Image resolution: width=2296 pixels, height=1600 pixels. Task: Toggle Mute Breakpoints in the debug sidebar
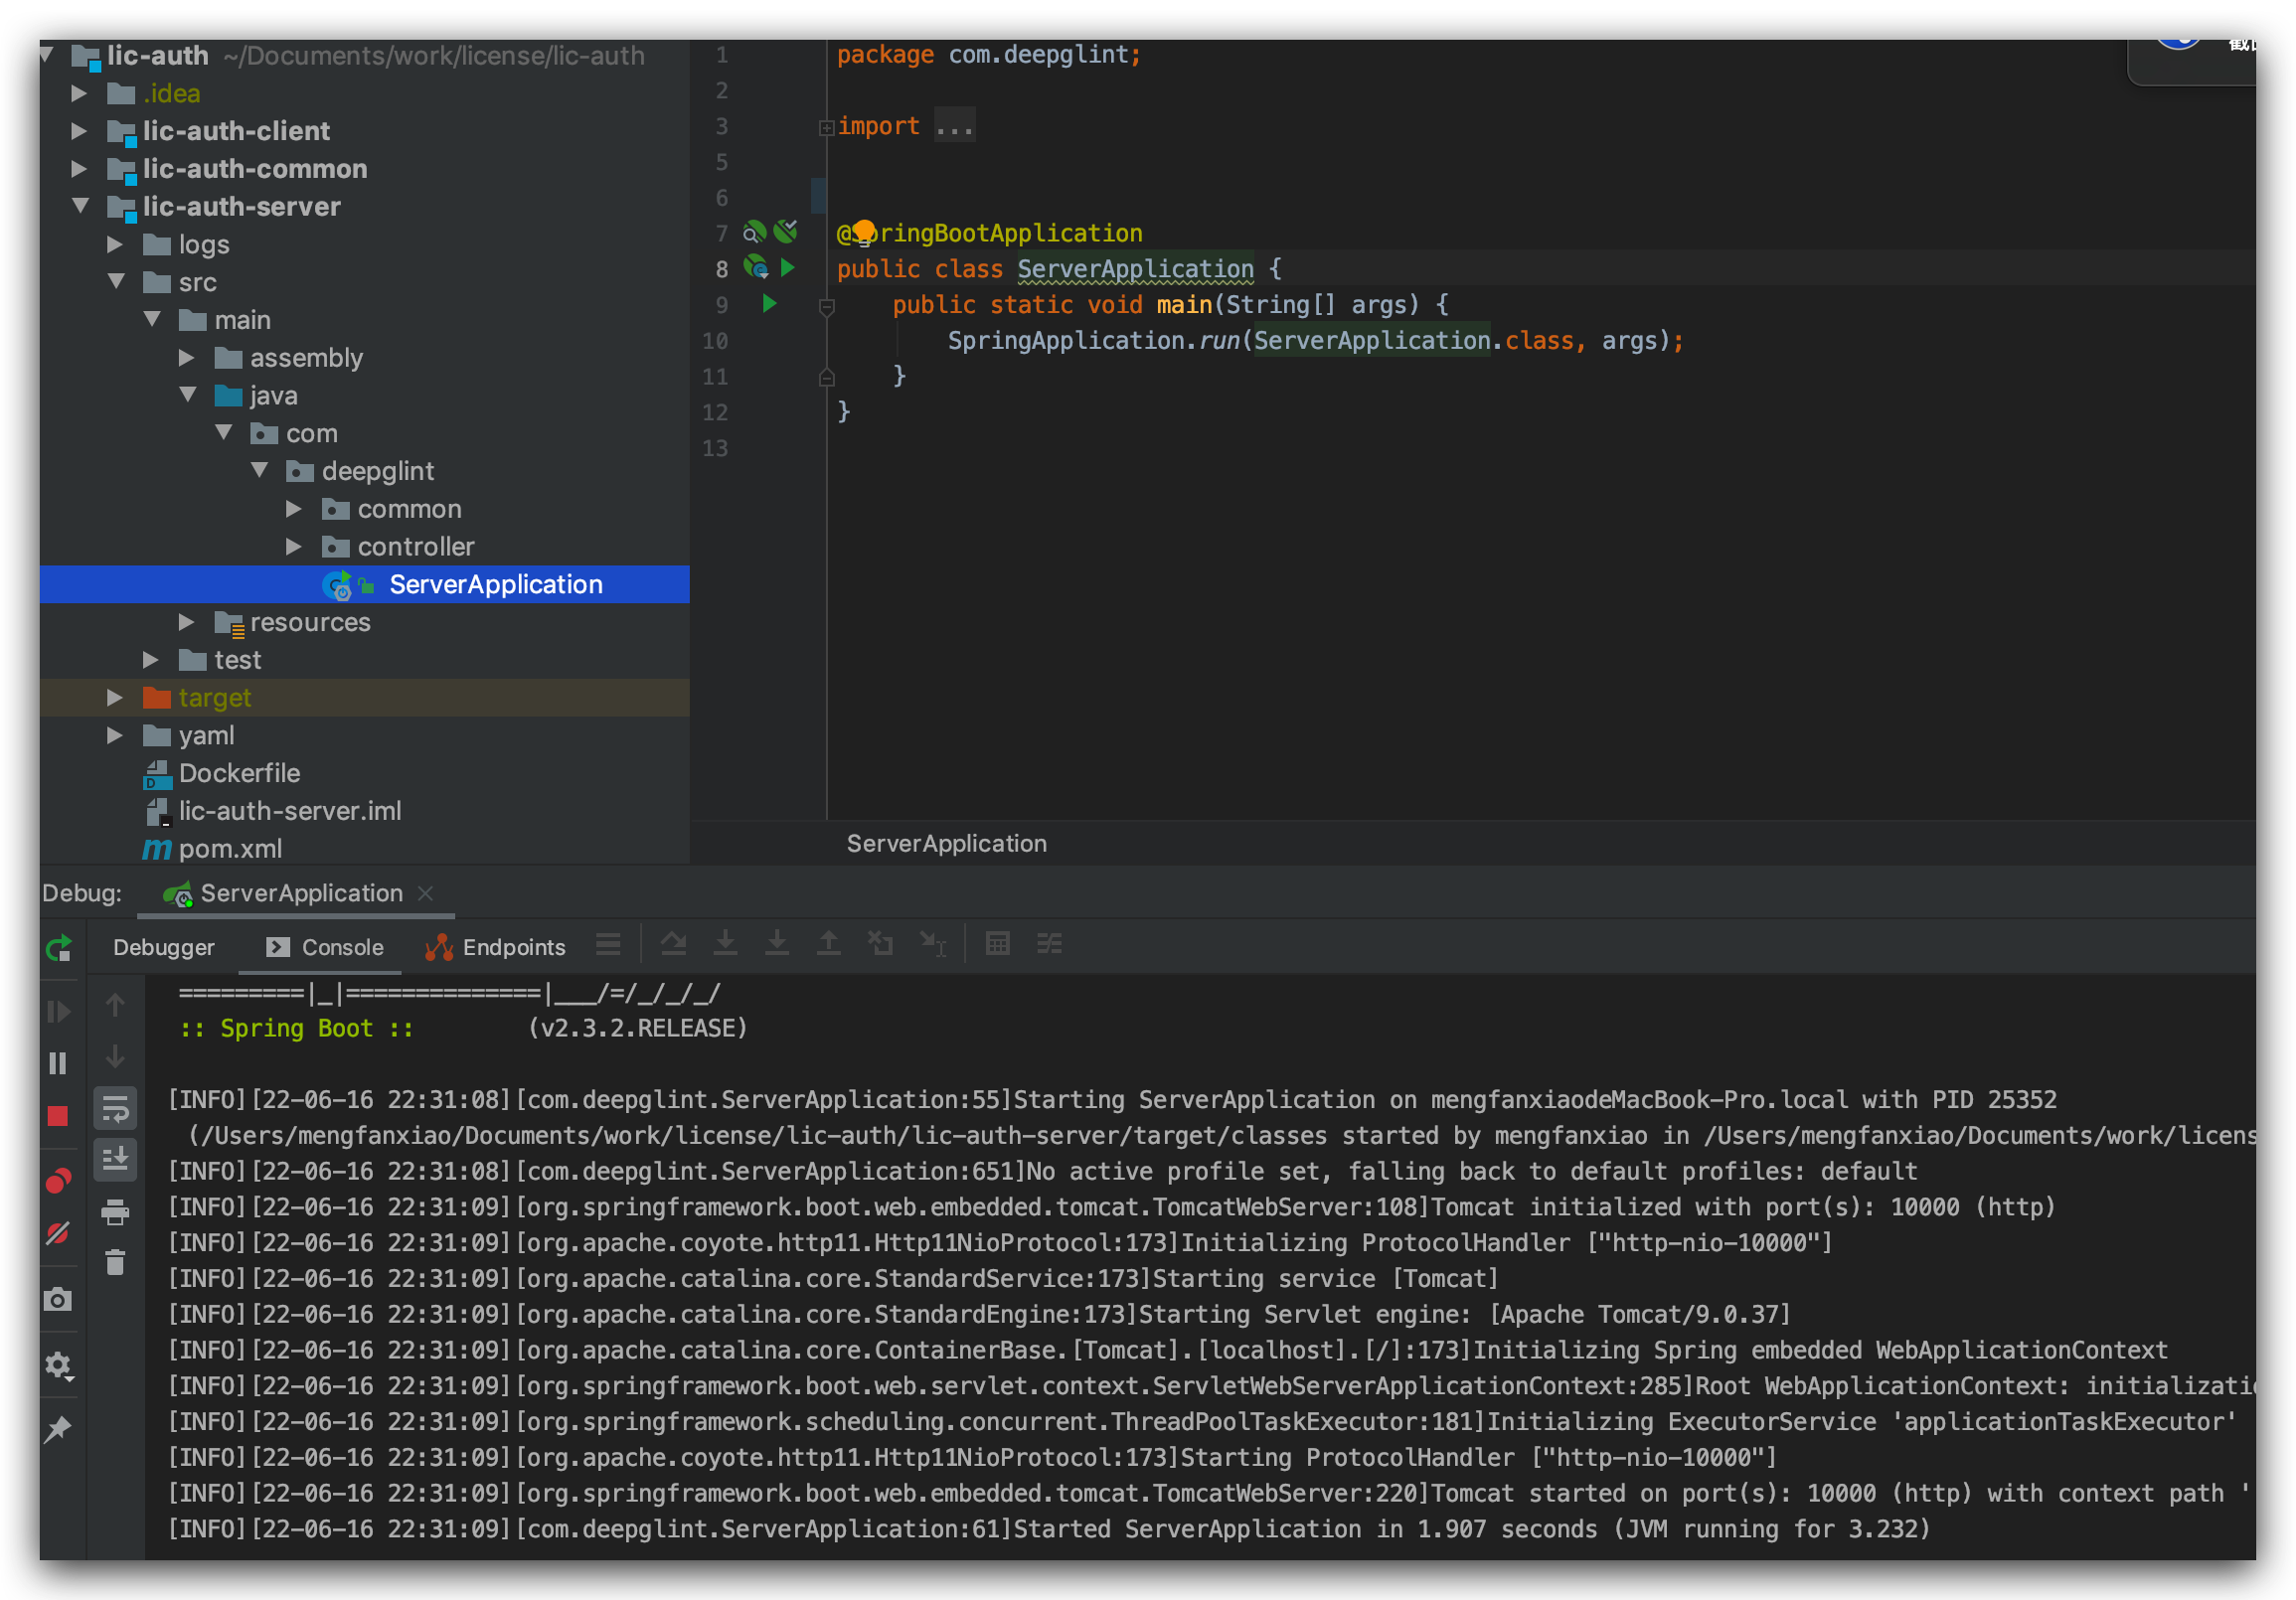tap(58, 1234)
